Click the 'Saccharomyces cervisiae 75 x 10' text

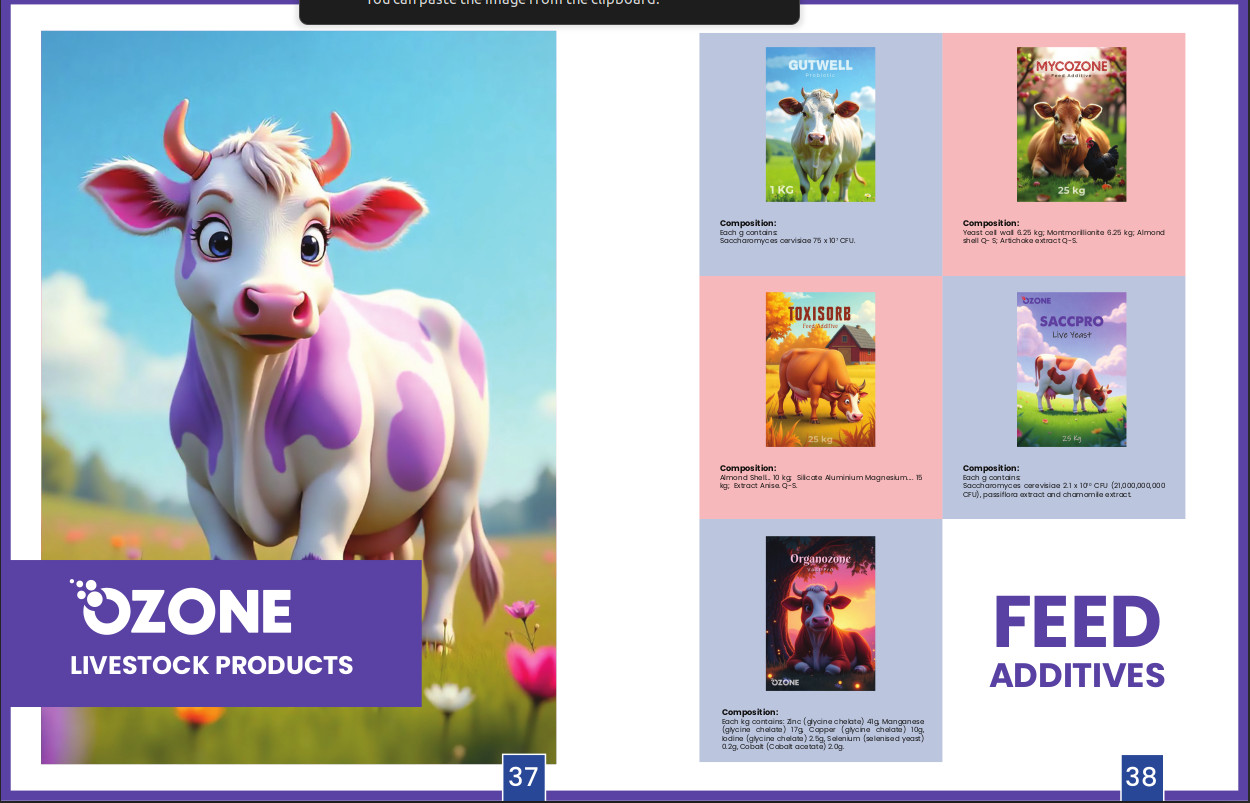tap(778, 241)
